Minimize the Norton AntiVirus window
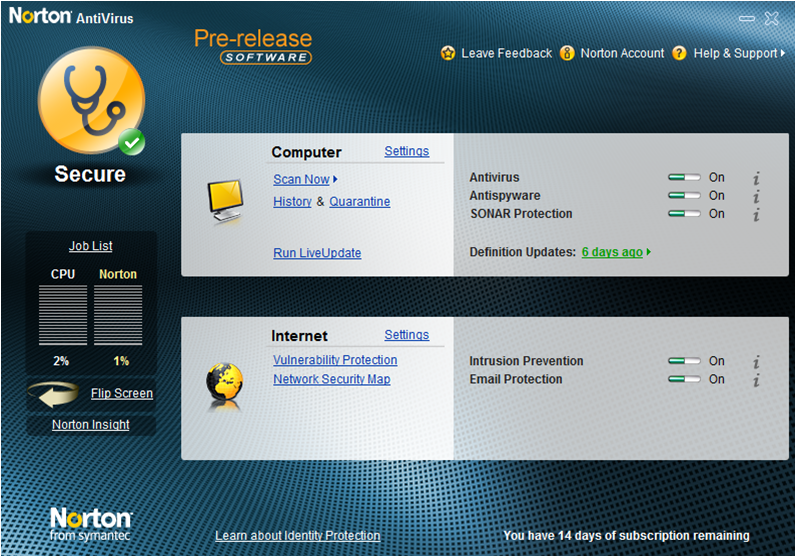 point(747,19)
